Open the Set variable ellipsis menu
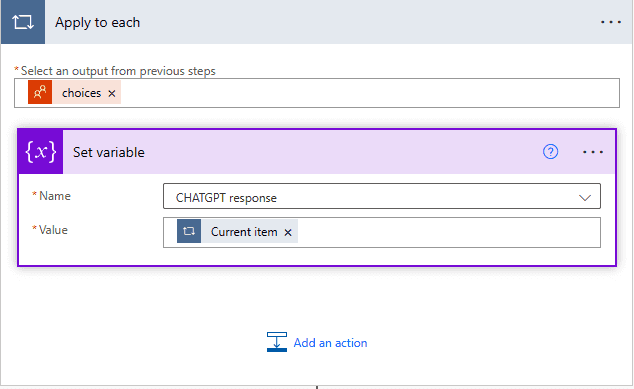 coord(593,152)
